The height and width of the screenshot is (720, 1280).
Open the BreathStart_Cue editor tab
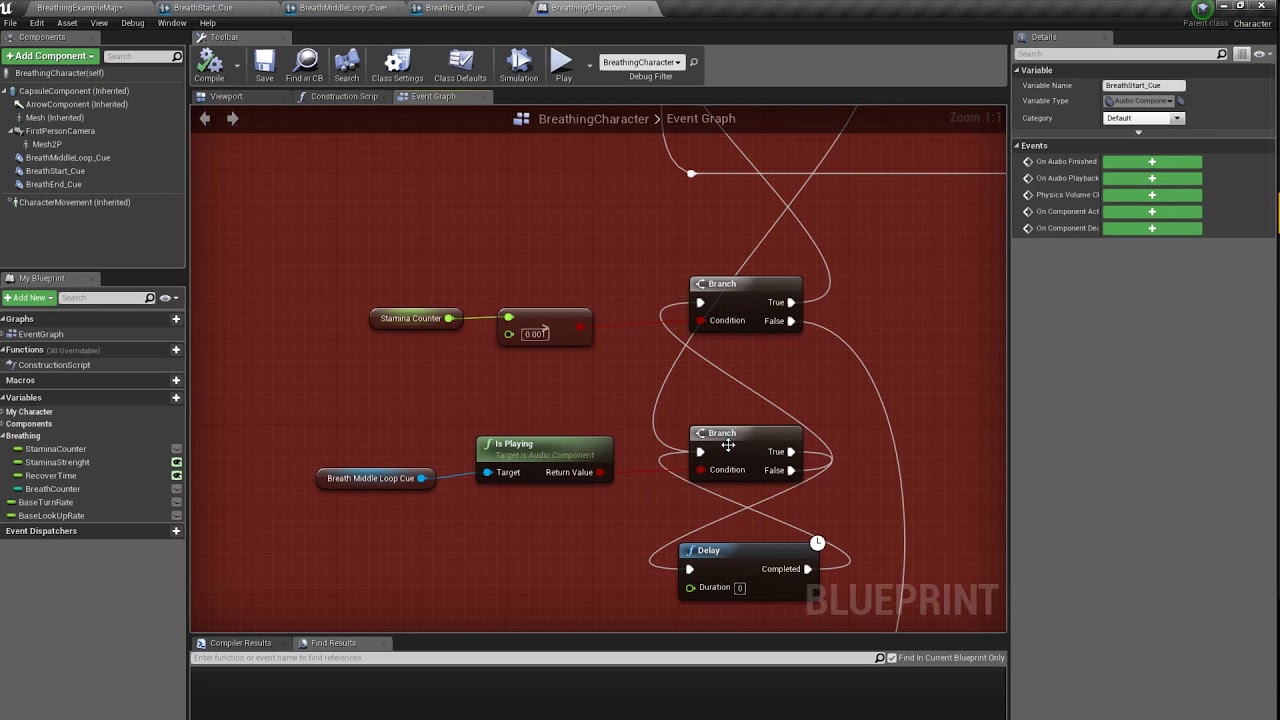pyautogui.click(x=203, y=8)
